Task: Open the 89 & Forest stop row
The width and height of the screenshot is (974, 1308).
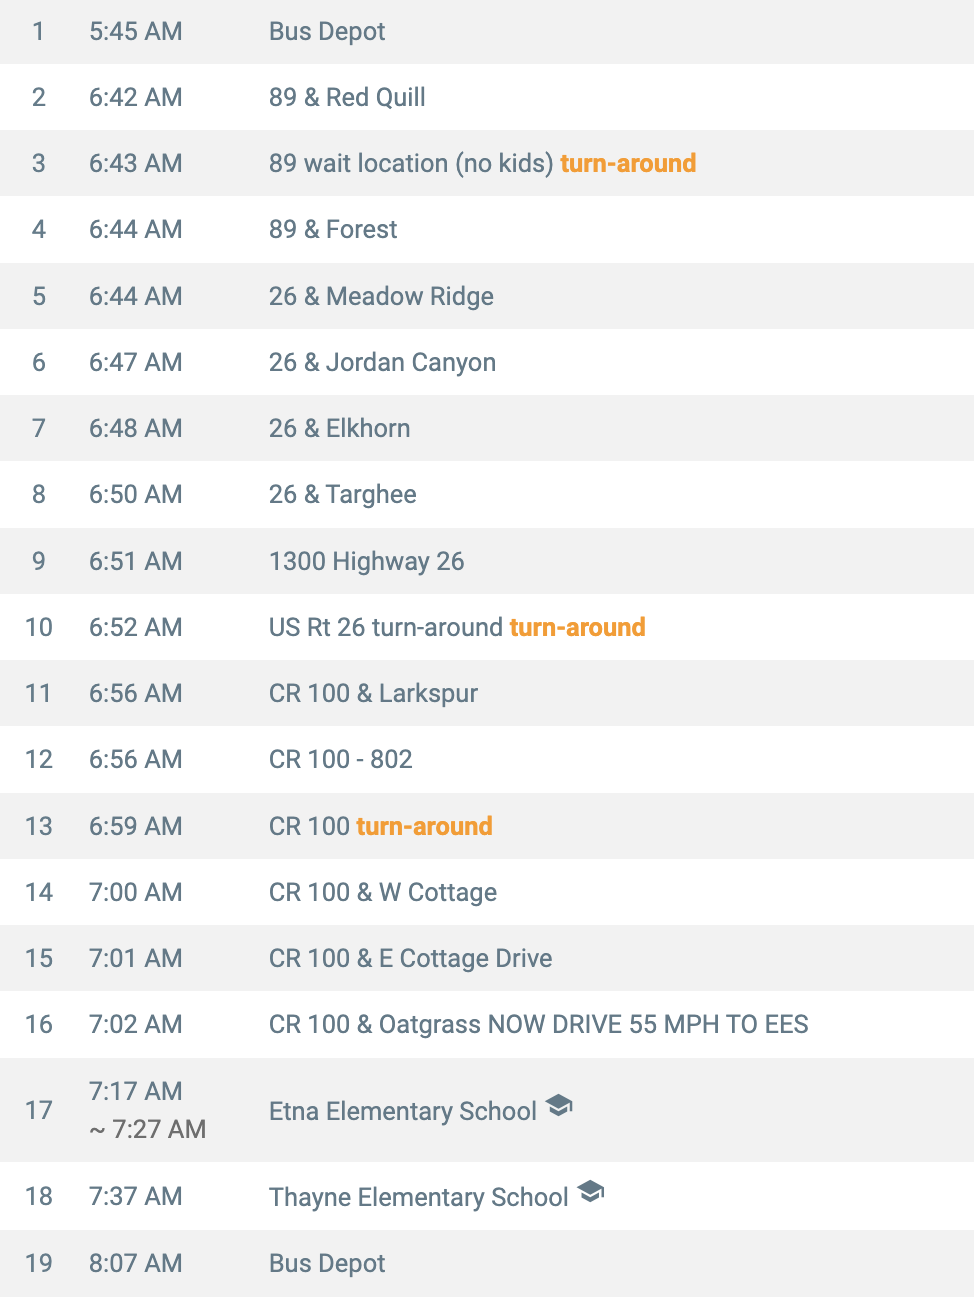Action: (487, 229)
